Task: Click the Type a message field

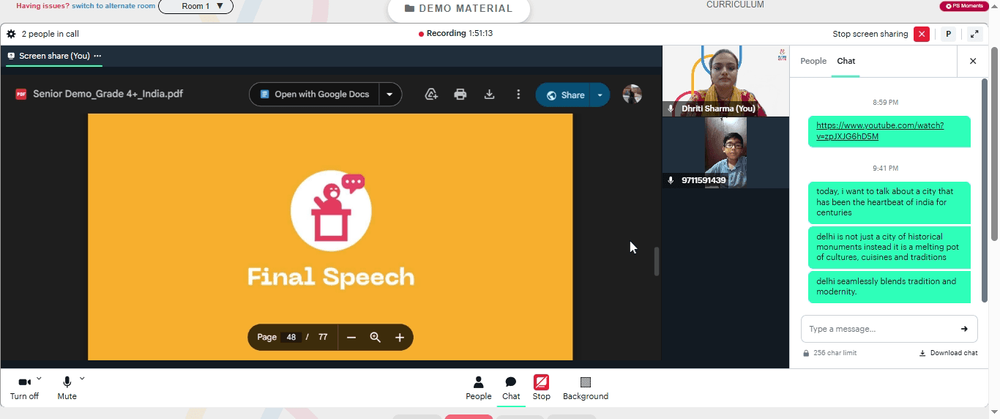Action: tap(880, 329)
